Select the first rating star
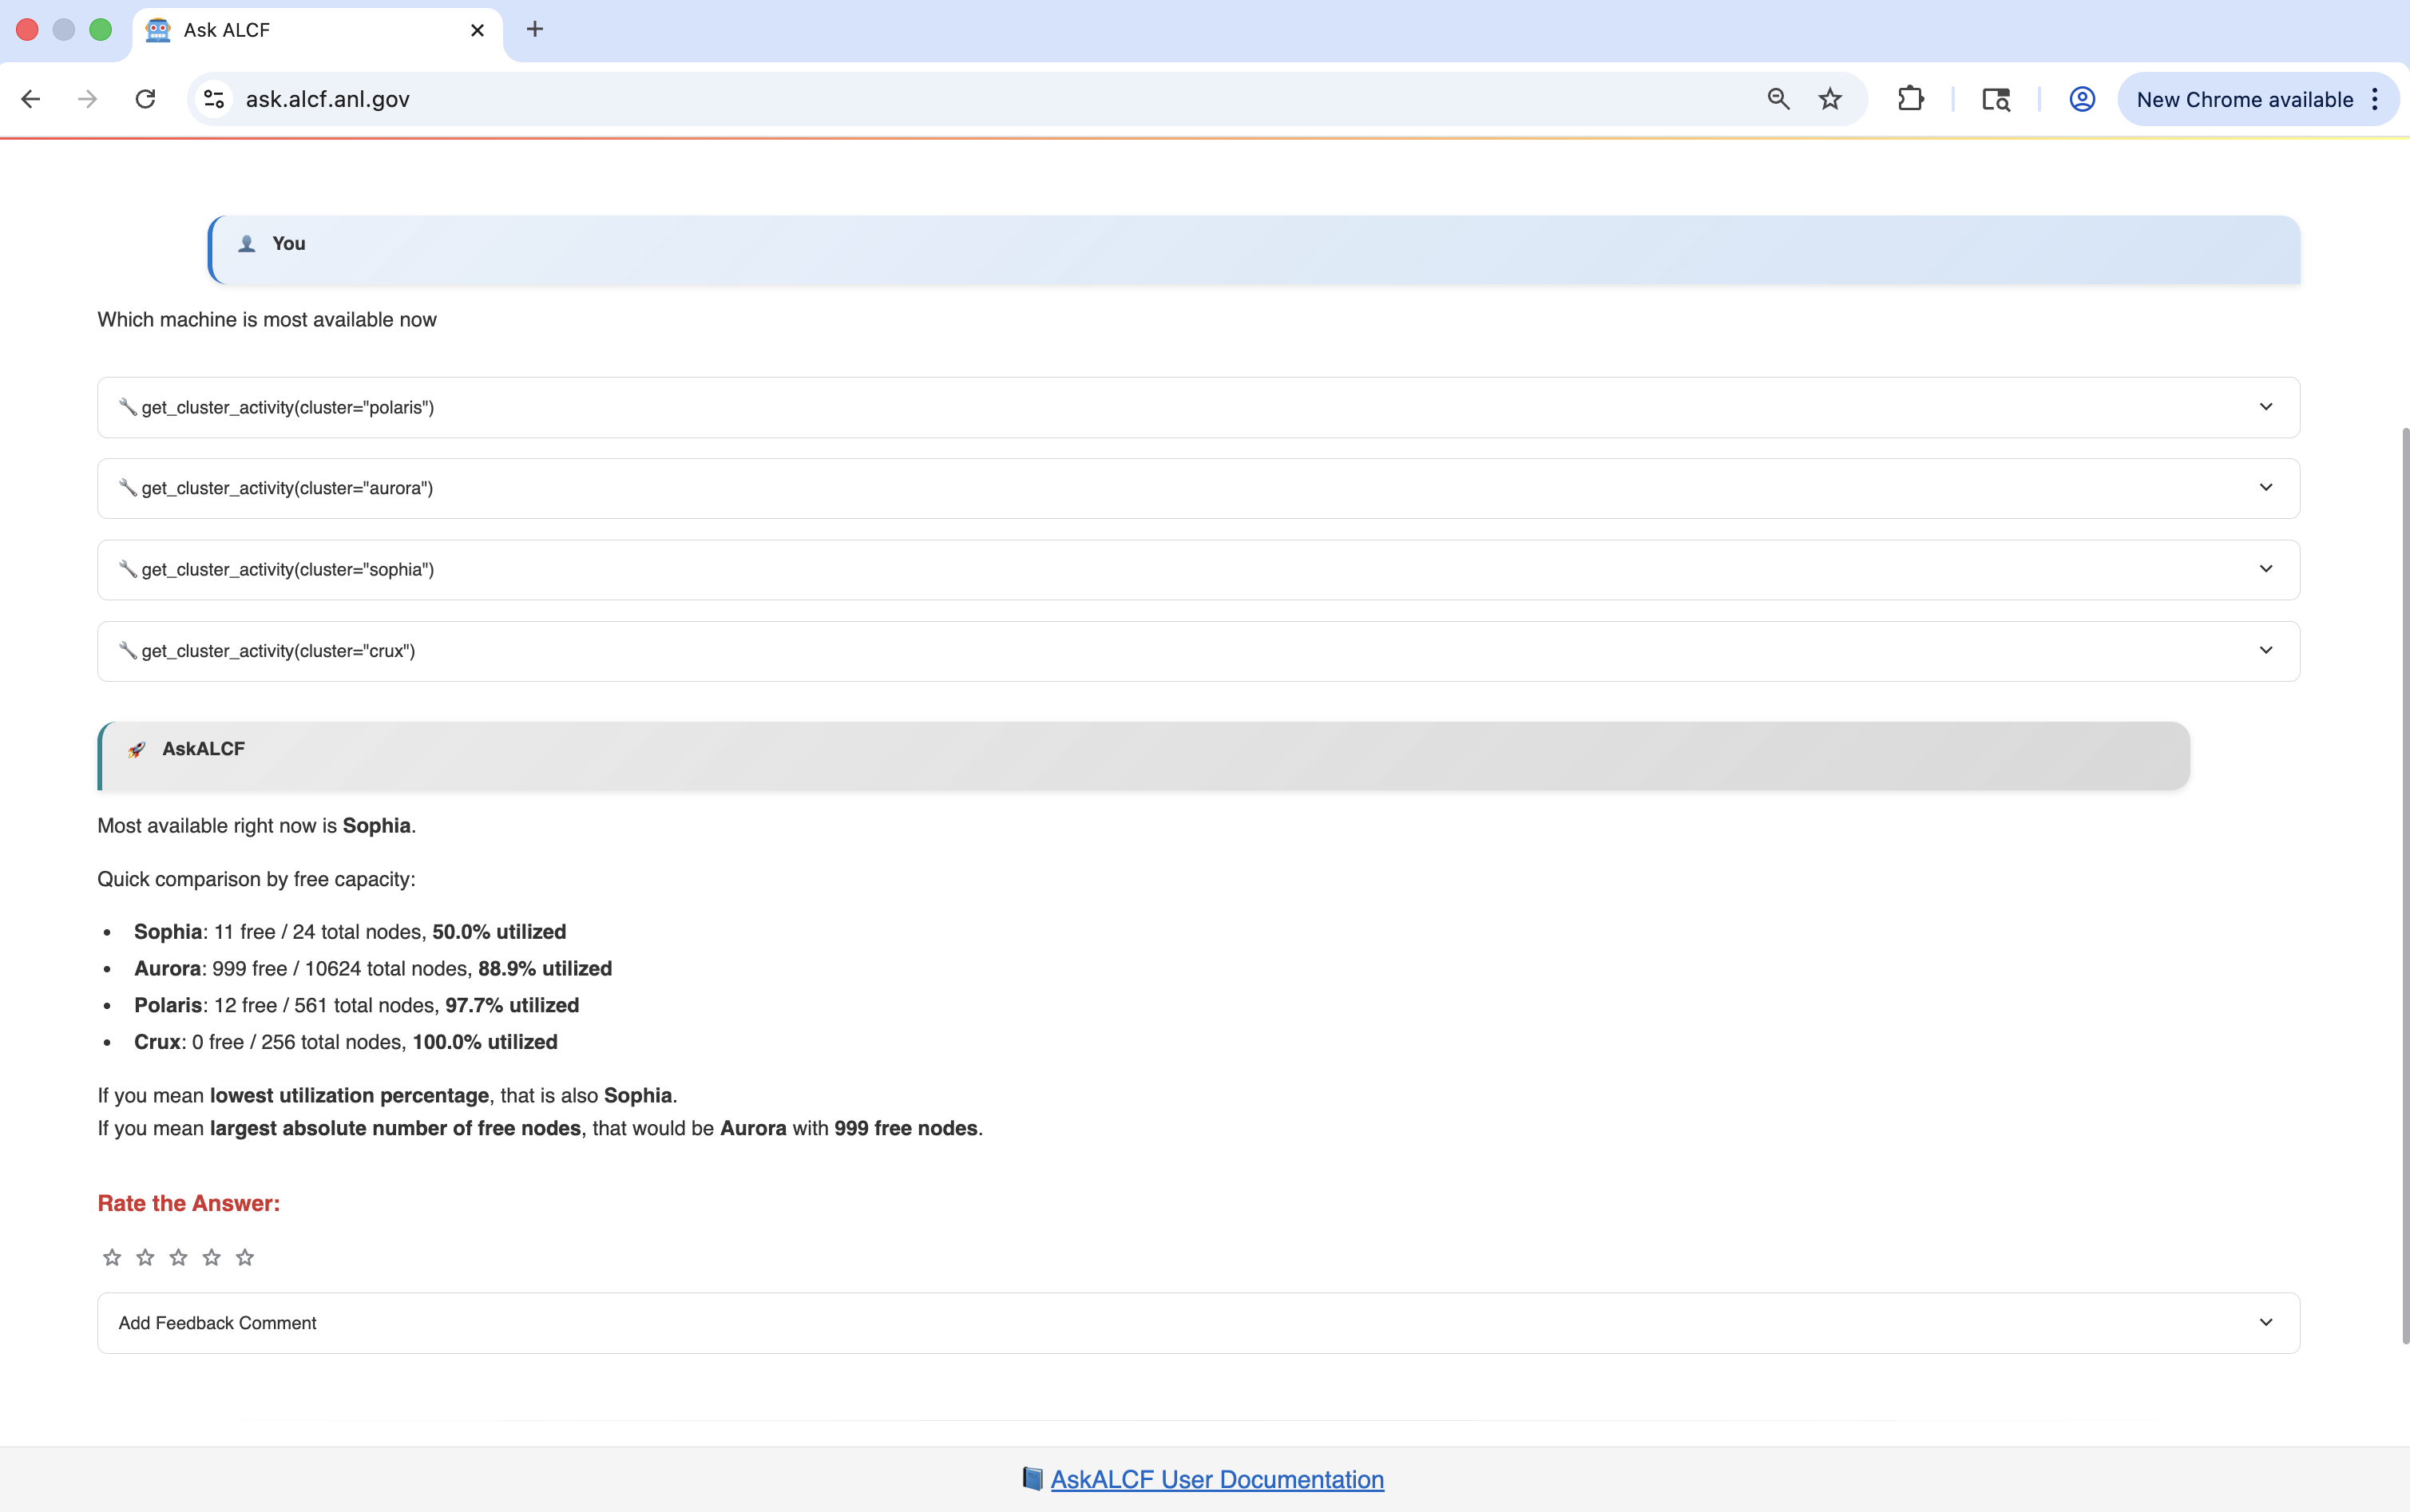 [x=112, y=1256]
